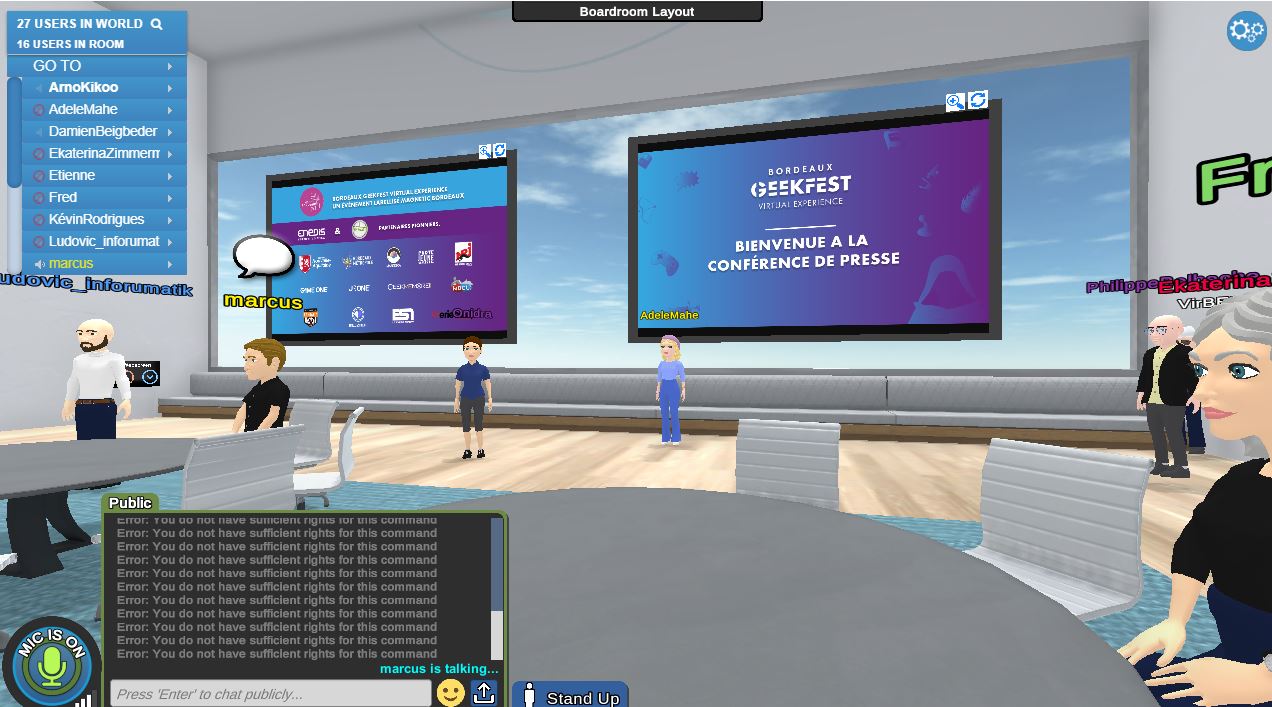Expand options arrow for AdeleMahe
This screenshot has width=1272, height=707.
tap(170, 110)
